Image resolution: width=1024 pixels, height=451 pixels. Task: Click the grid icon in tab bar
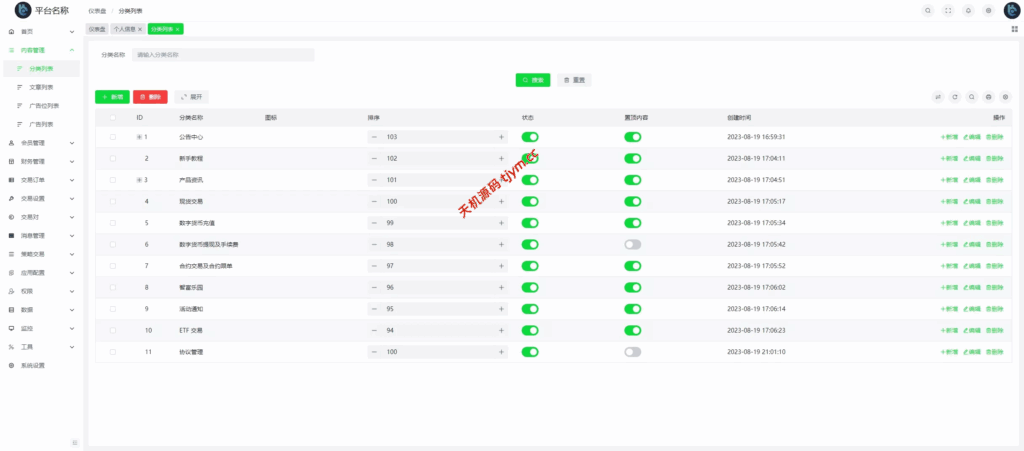[x=1014, y=29]
